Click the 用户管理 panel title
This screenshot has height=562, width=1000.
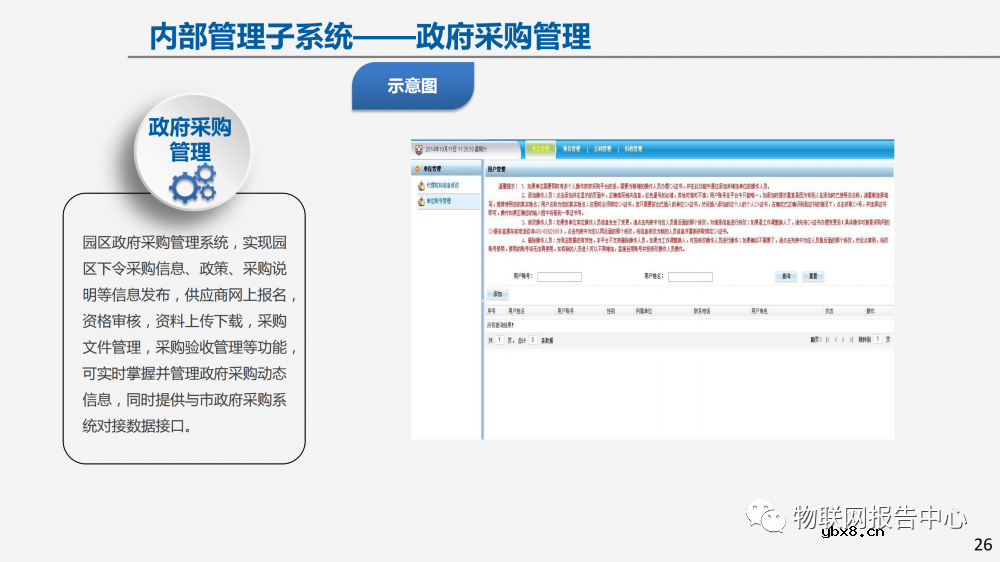(x=497, y=170)
